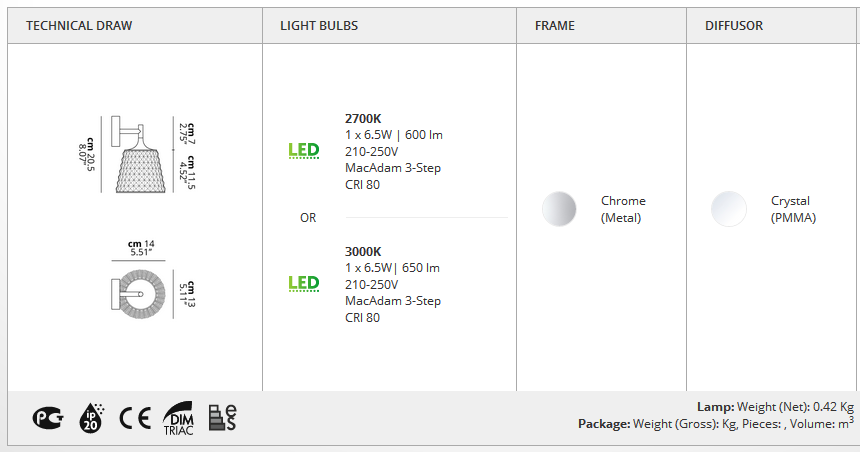
Task: Select the Crystal diffusor color swatch
Action: click(x=729, y=209)
